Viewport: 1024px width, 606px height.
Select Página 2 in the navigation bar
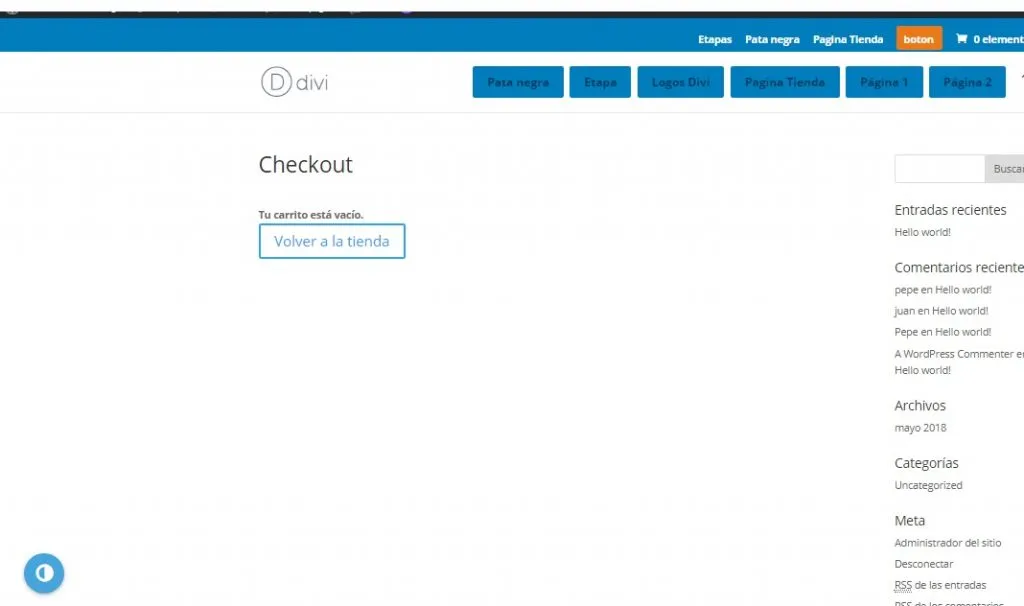coord(966,82)
